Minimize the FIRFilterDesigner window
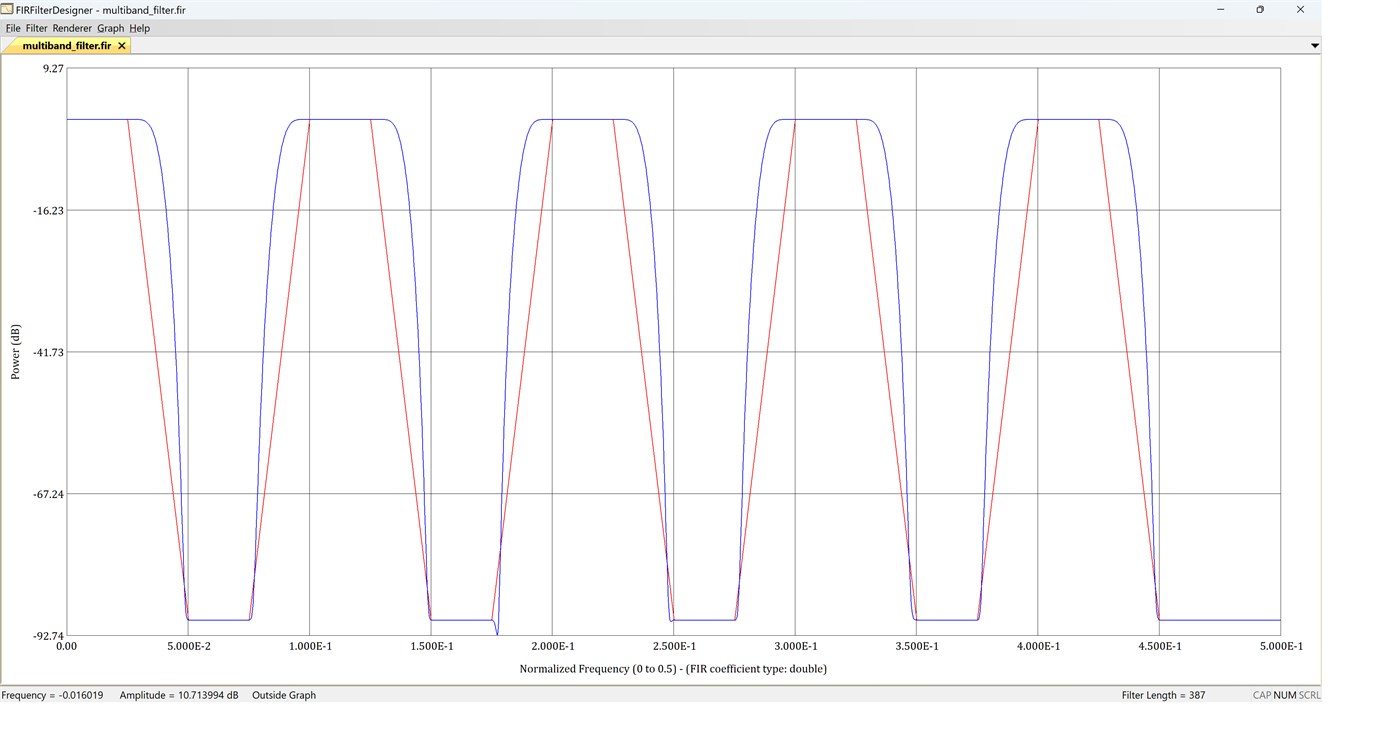Viewport: 1399px width, 743px height. pyautogui.click(x=1221, y=9)
